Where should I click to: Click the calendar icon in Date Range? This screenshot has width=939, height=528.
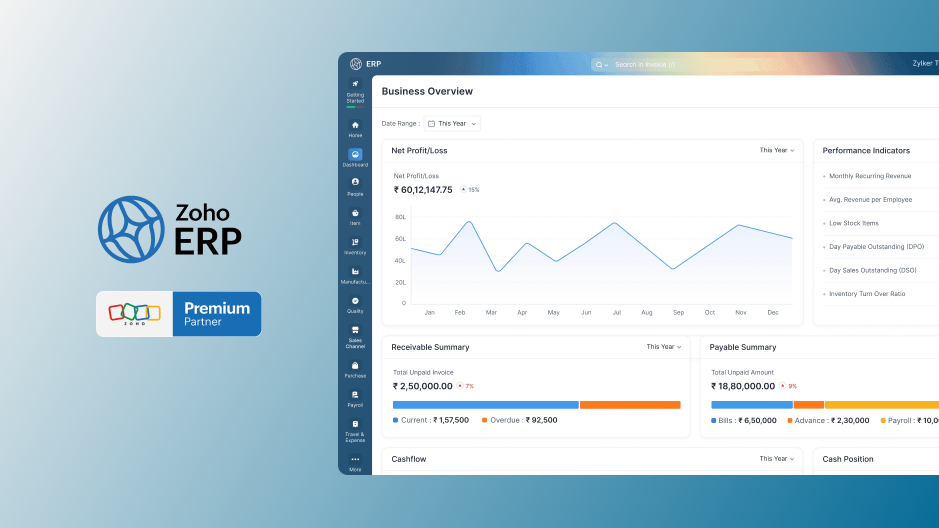(431, 124)
